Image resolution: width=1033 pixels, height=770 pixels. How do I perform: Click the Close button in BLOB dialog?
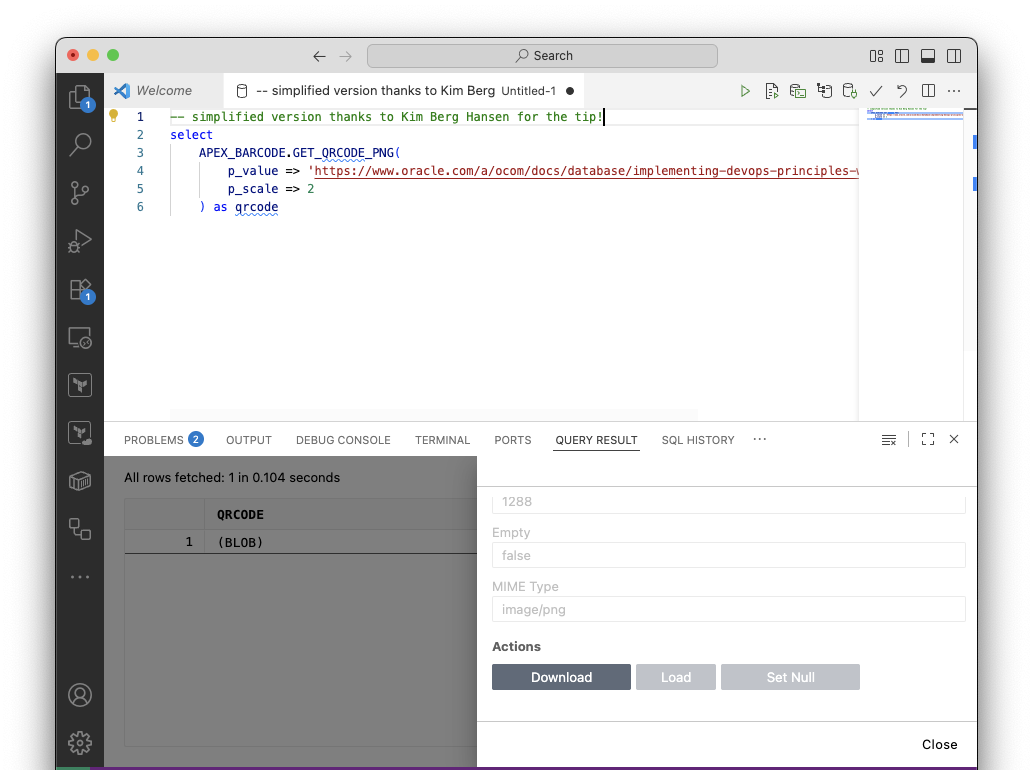click(939, 745)
